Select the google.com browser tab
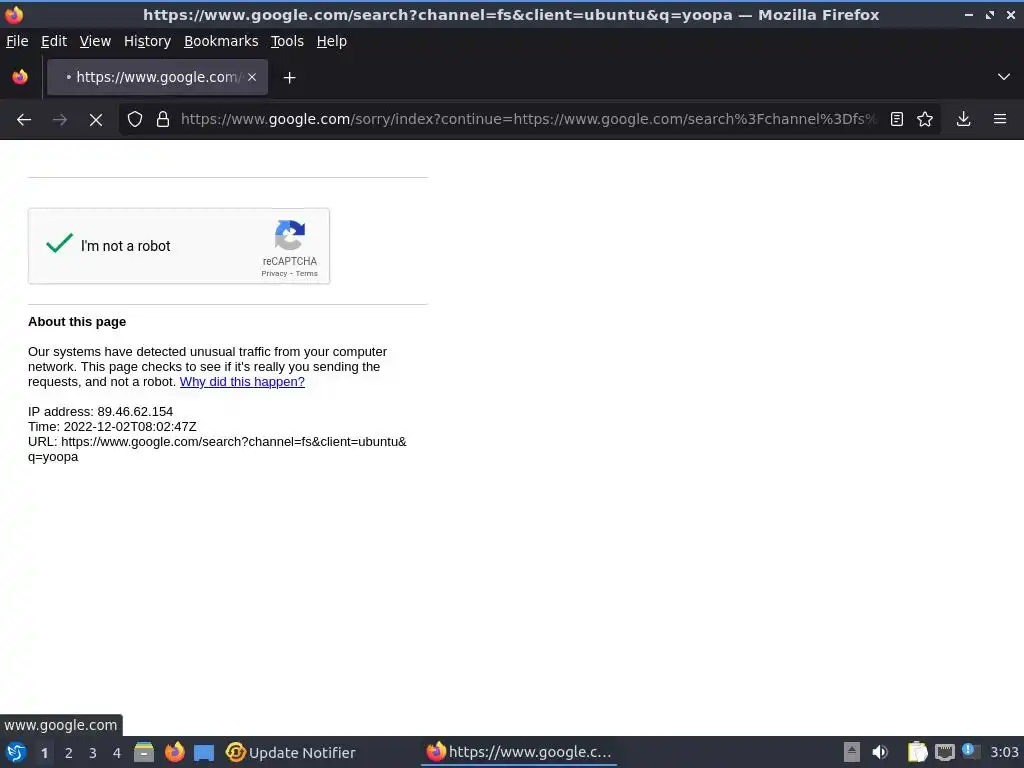The width and height of the screenshot is (1024, 768). pos(157,77)
